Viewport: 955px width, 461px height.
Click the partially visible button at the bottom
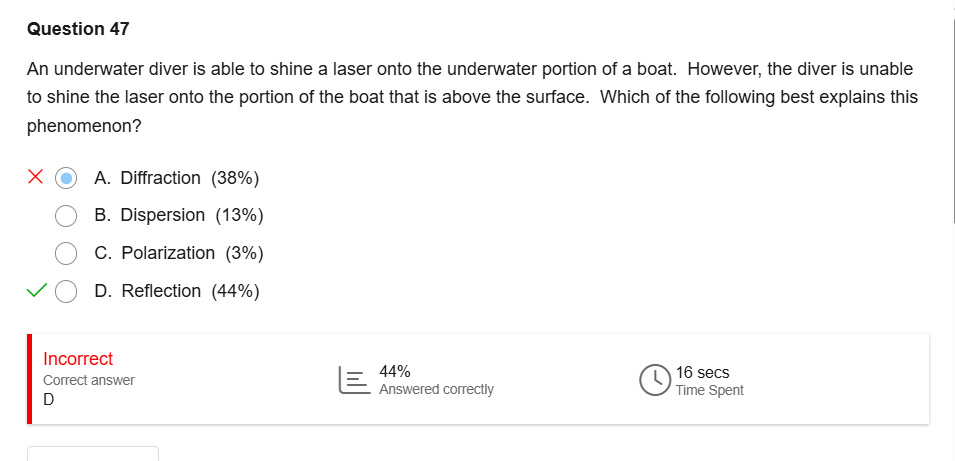[92, 454]
